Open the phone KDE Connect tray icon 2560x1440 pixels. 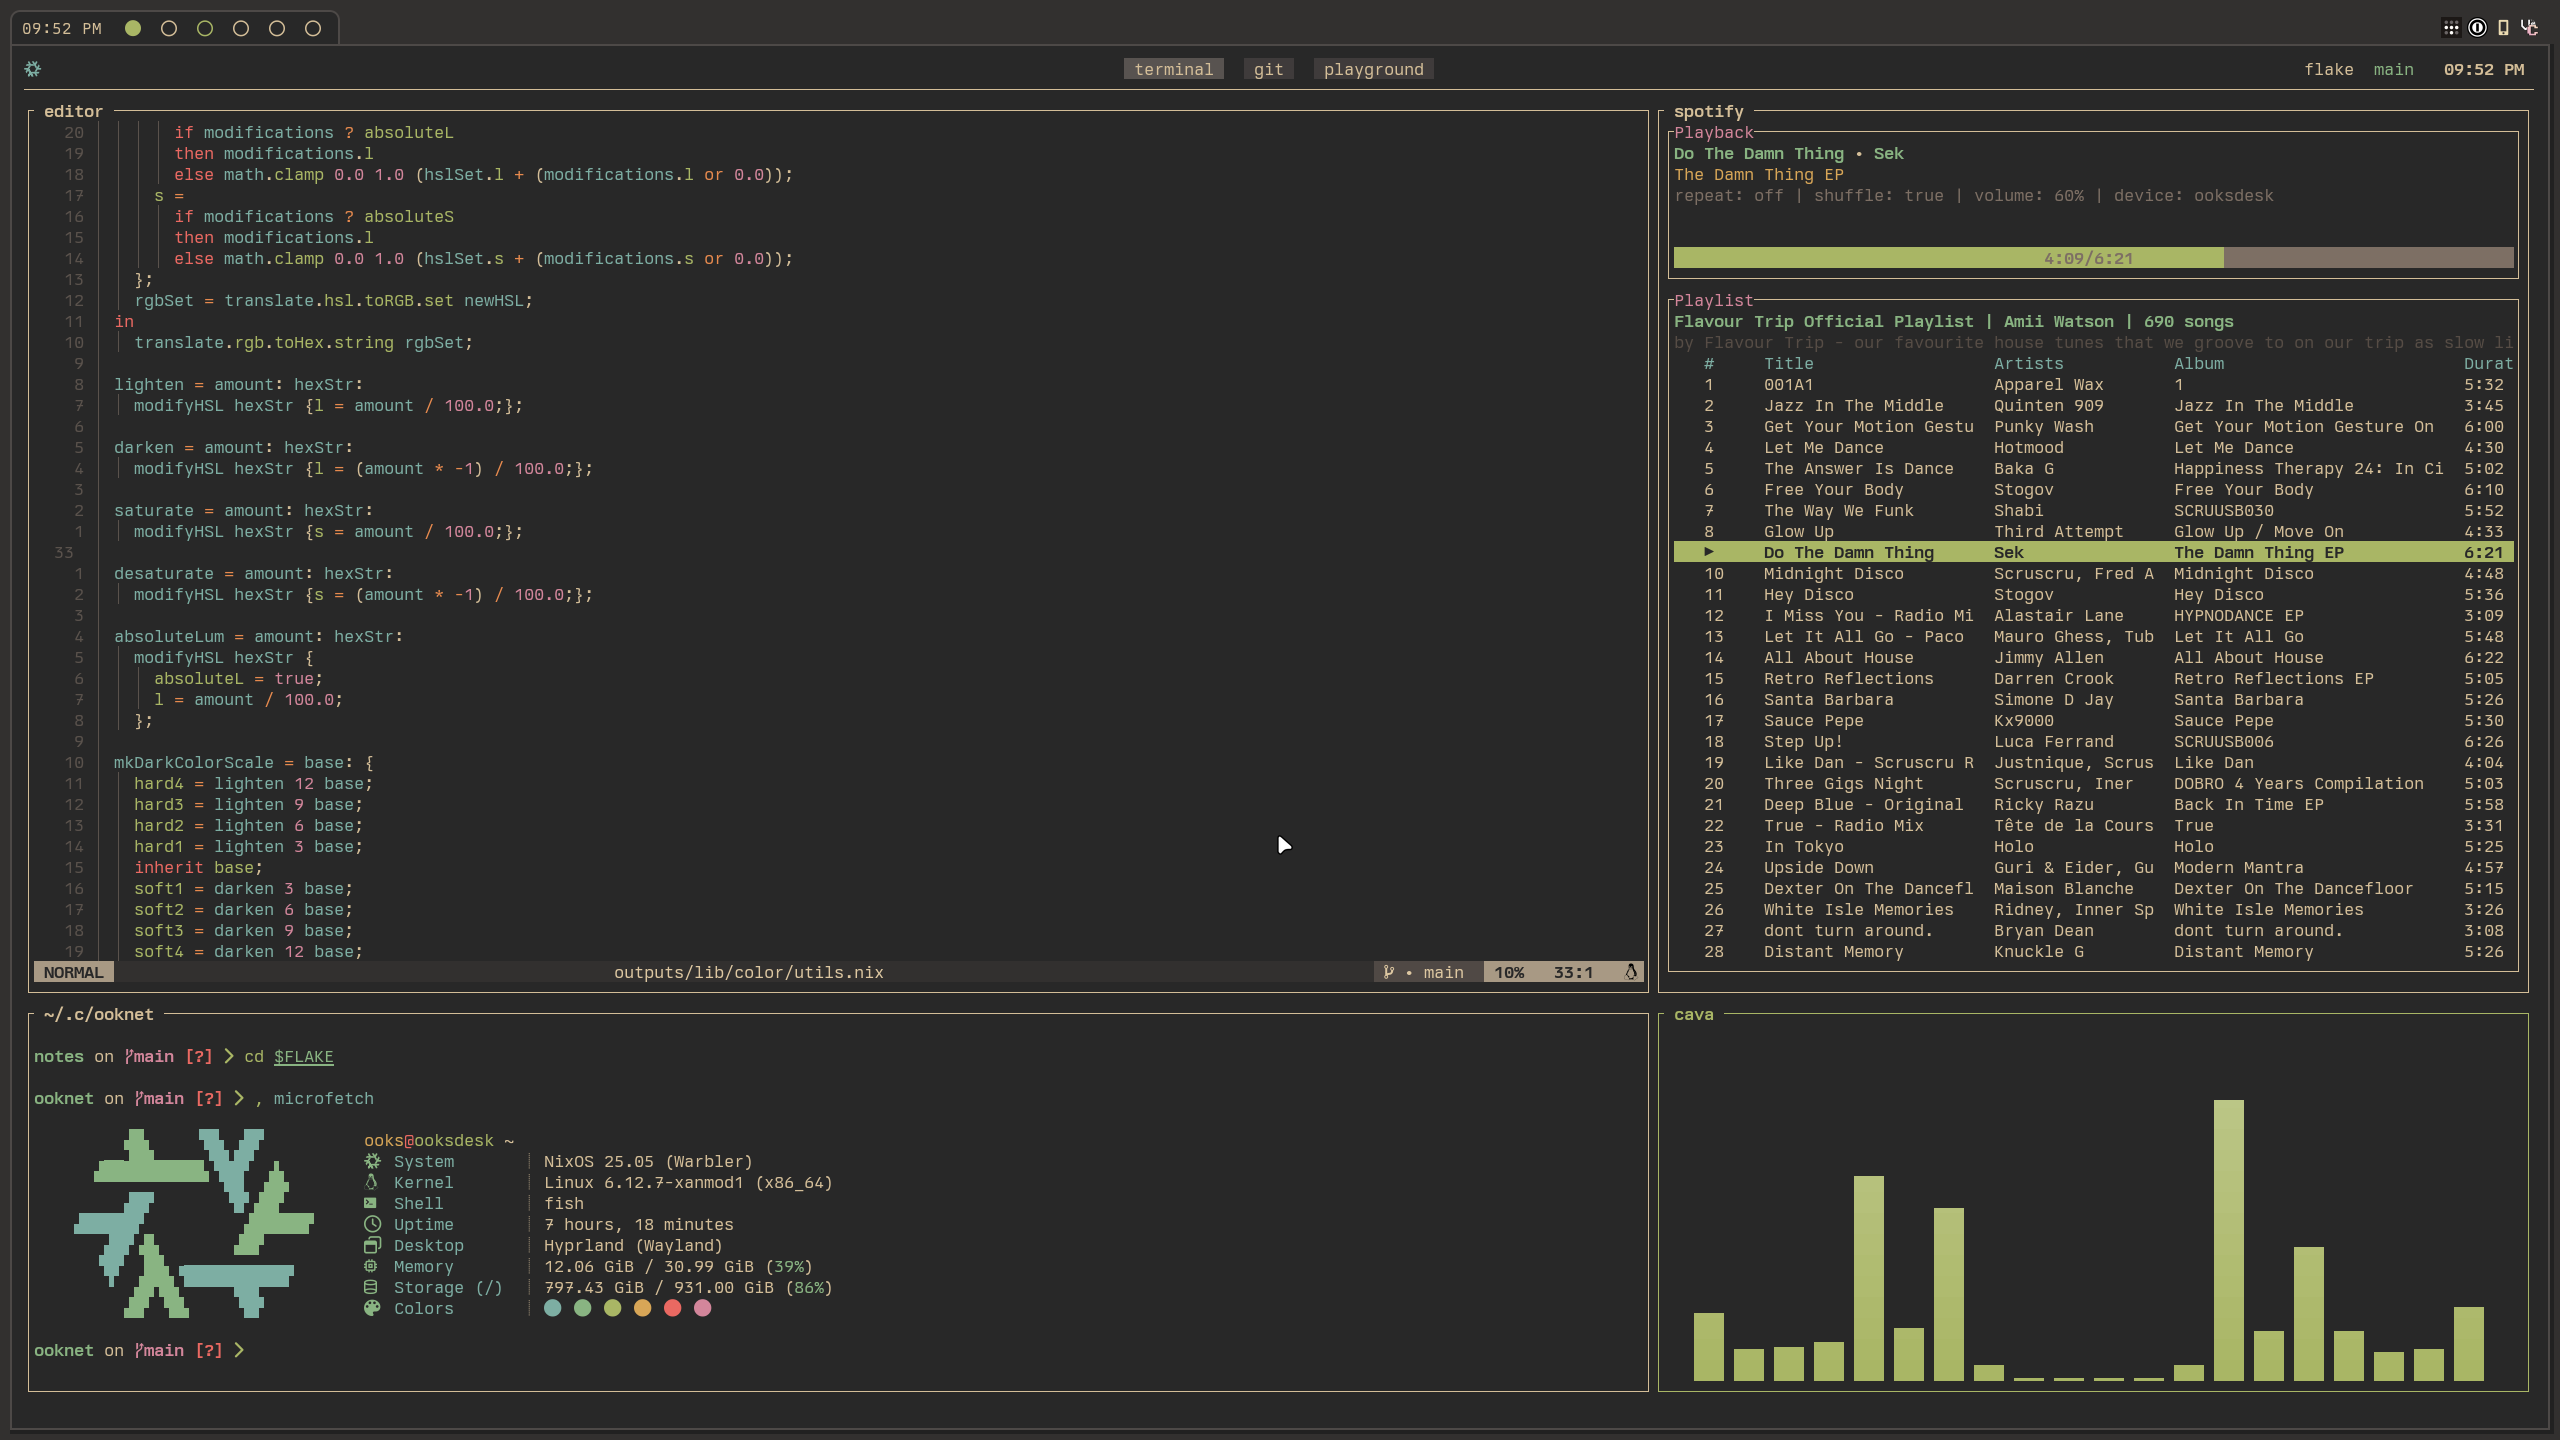2503,28
